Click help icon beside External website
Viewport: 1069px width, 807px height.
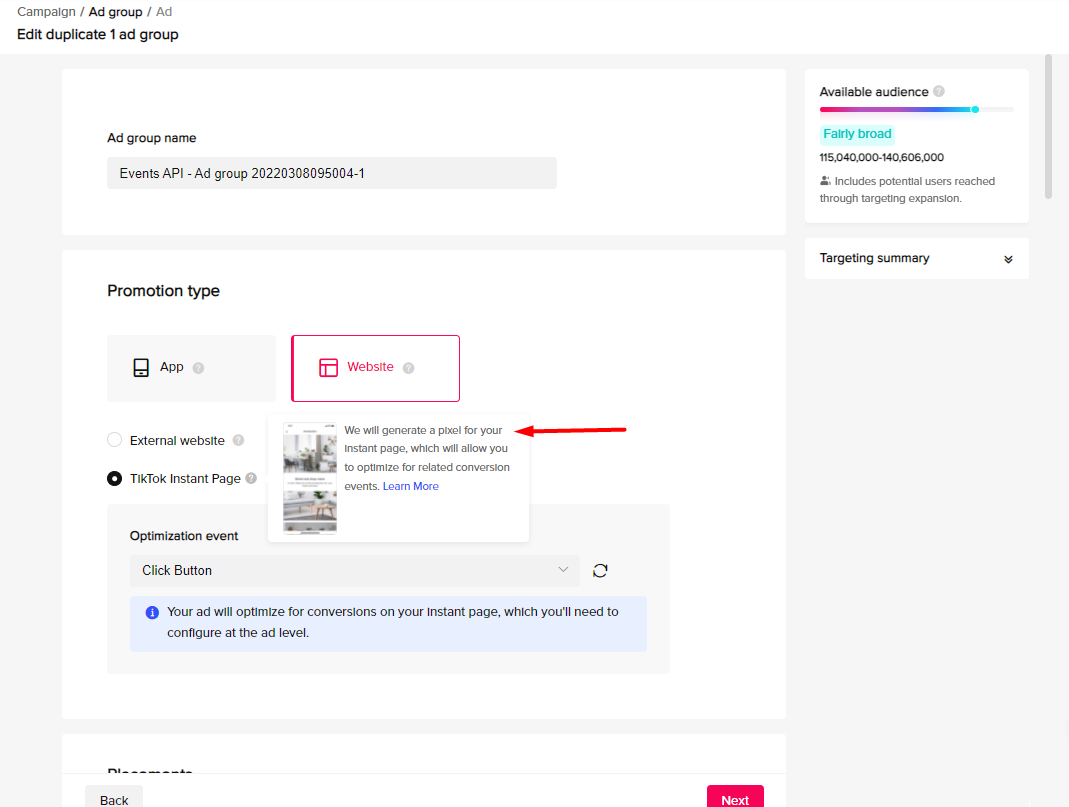pos(238,440)
